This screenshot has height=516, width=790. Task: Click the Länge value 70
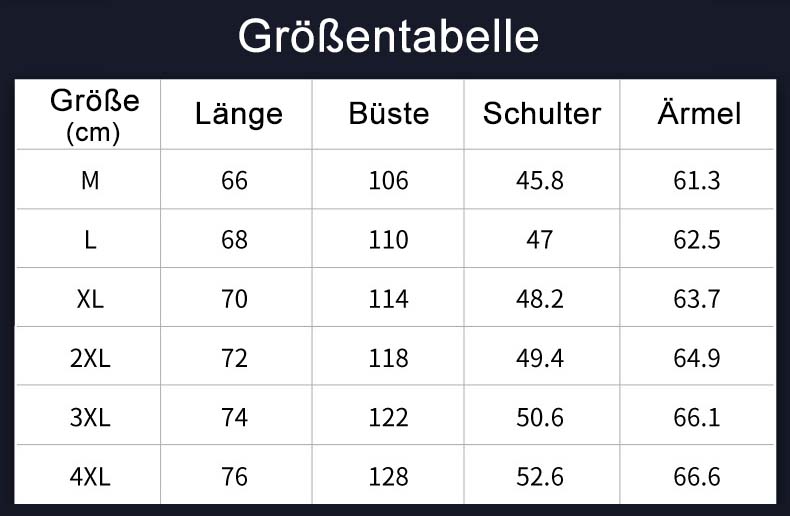pos(234,299)
